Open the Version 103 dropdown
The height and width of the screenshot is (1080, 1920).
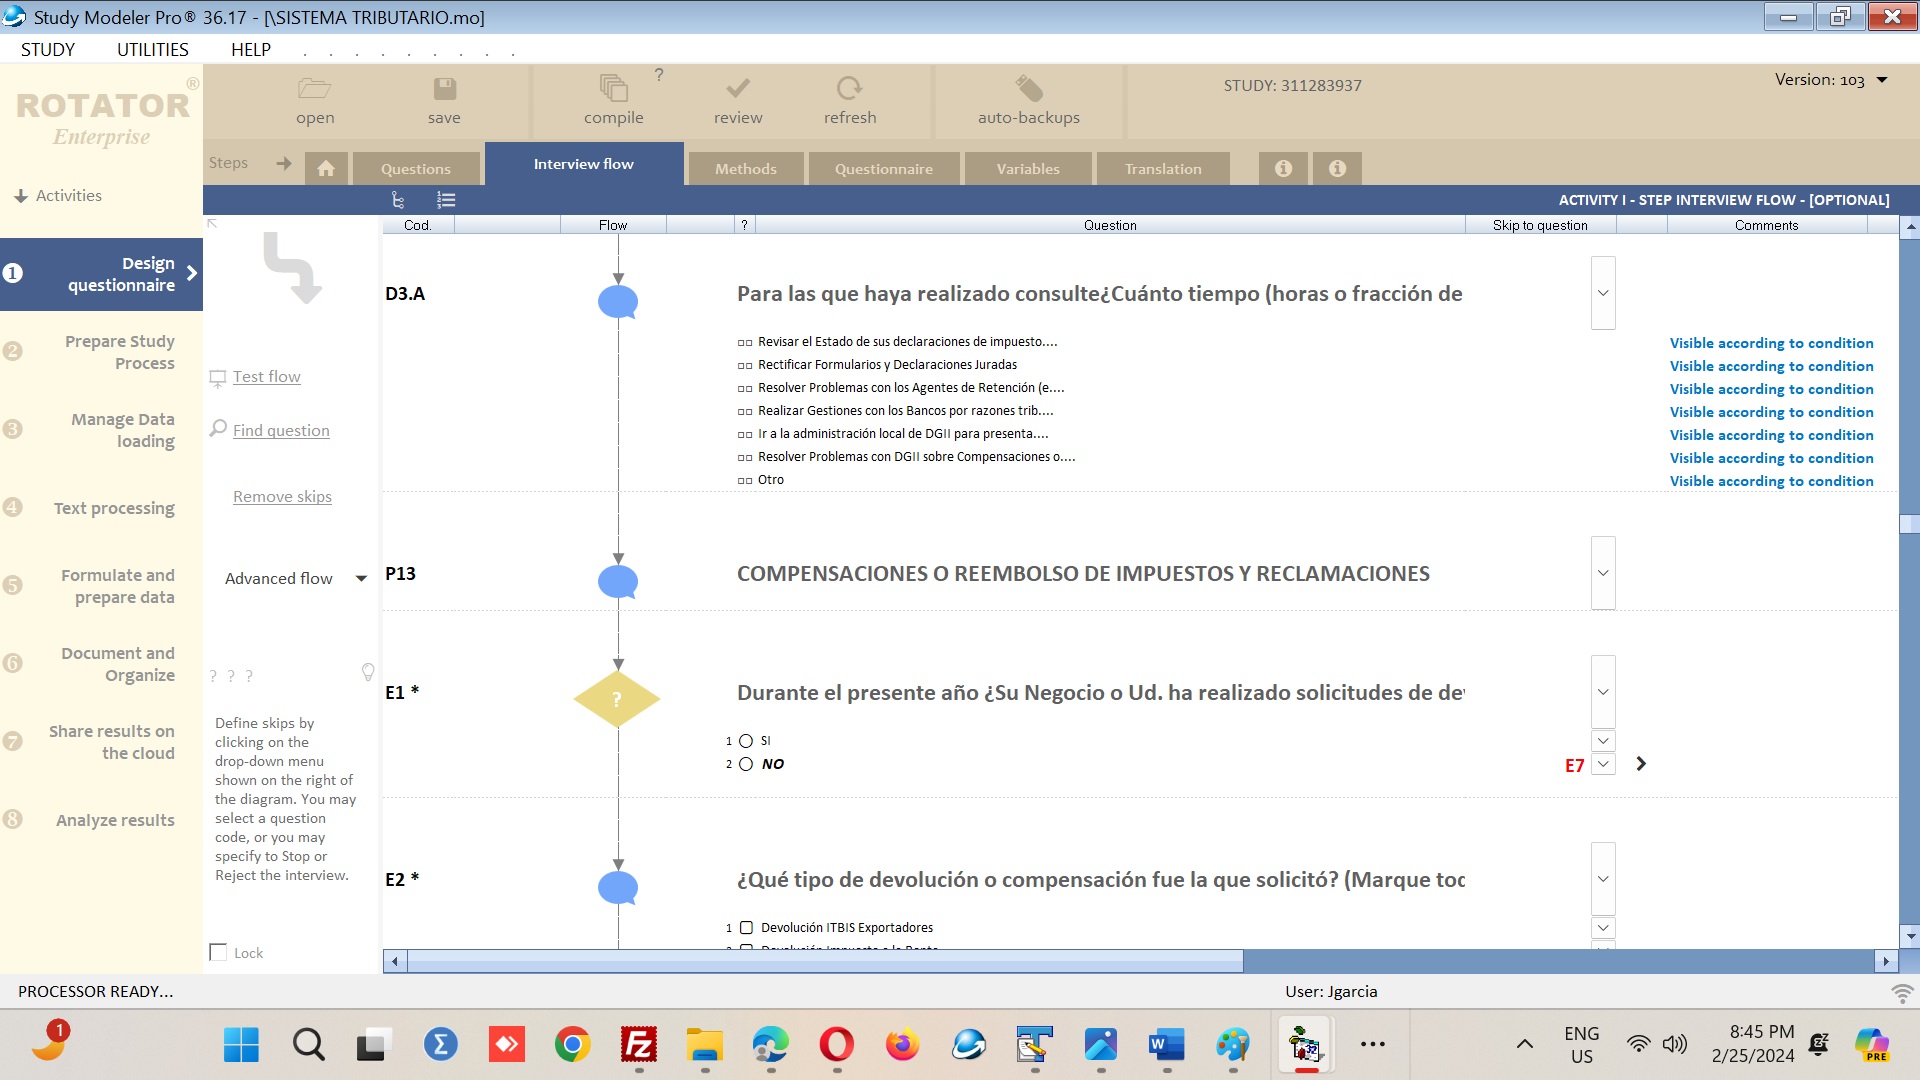(1882, 80)
